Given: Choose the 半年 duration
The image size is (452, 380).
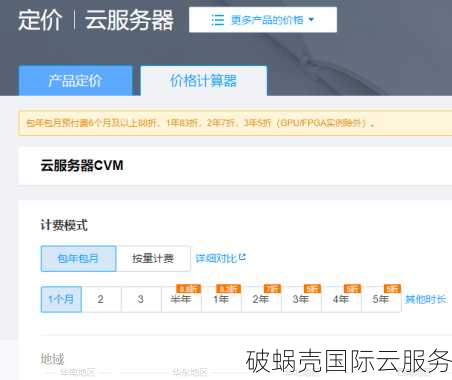Looking at the screenshot, I should click(x=181, y=299).
